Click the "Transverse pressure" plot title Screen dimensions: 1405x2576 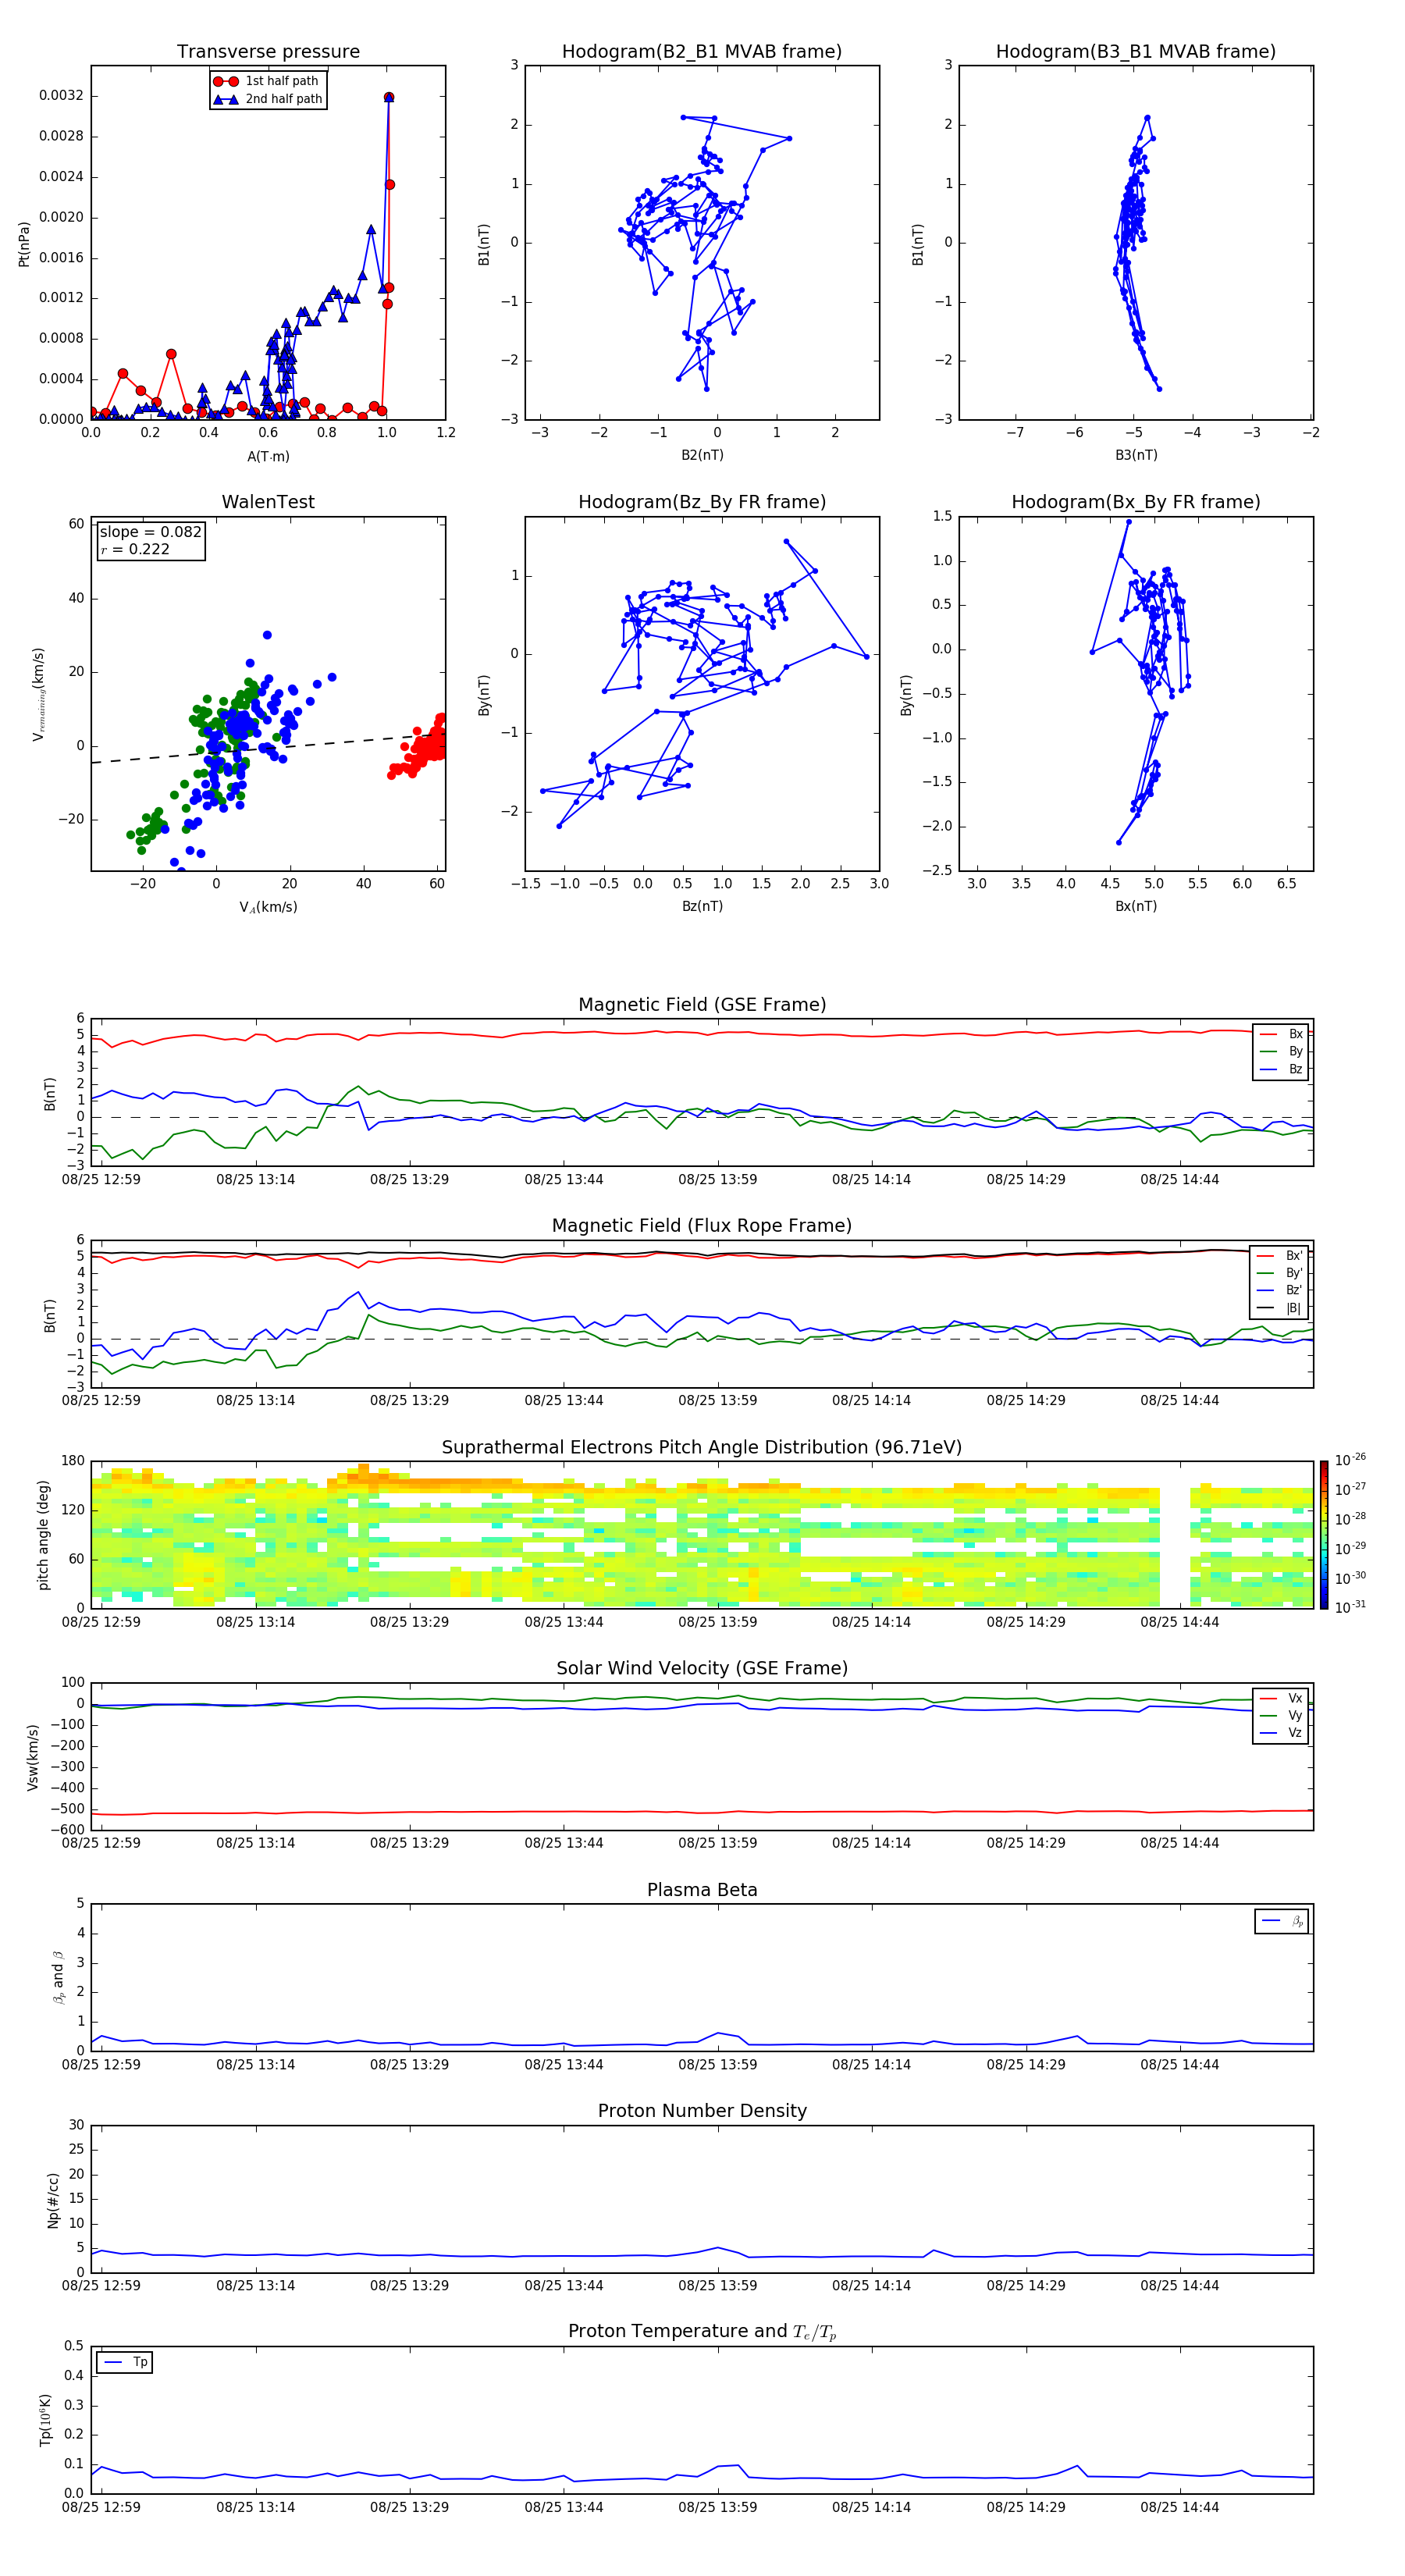pyautogui.click(x=268, y=52)
